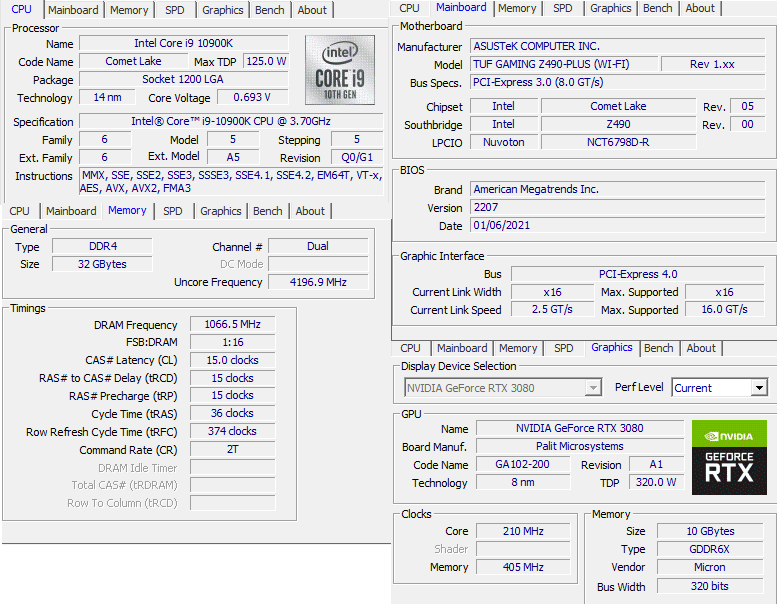
Task: Go to About tab in the row where Mainboard is active
Action: coord(700,8)
